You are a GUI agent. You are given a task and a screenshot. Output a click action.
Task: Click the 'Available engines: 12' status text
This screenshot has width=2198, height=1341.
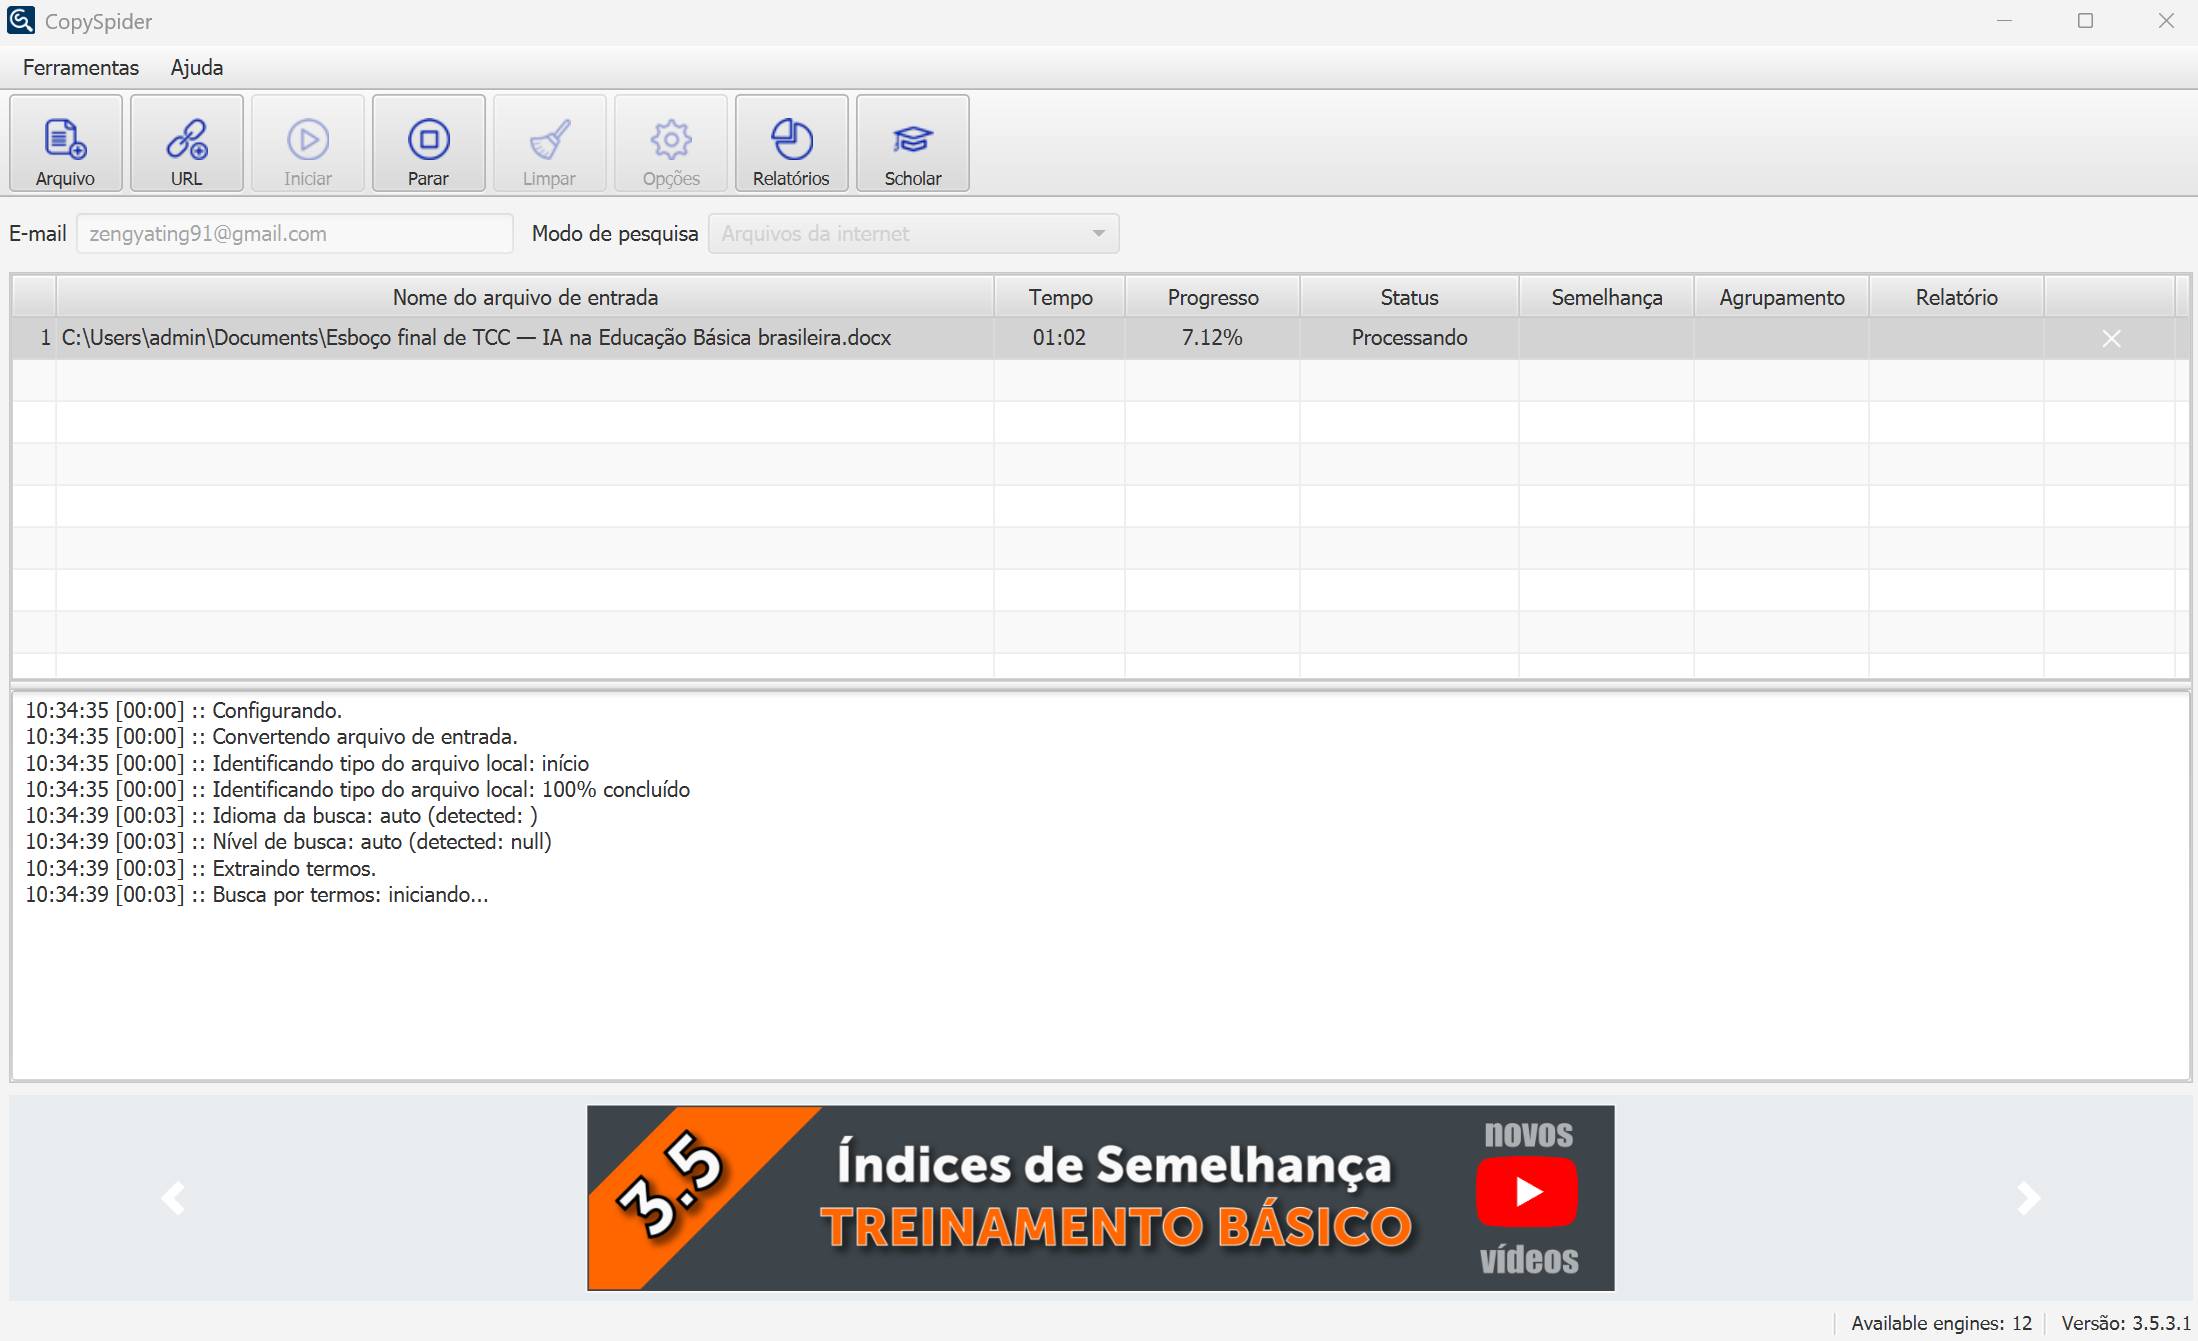click(x=1941, y=1323)
